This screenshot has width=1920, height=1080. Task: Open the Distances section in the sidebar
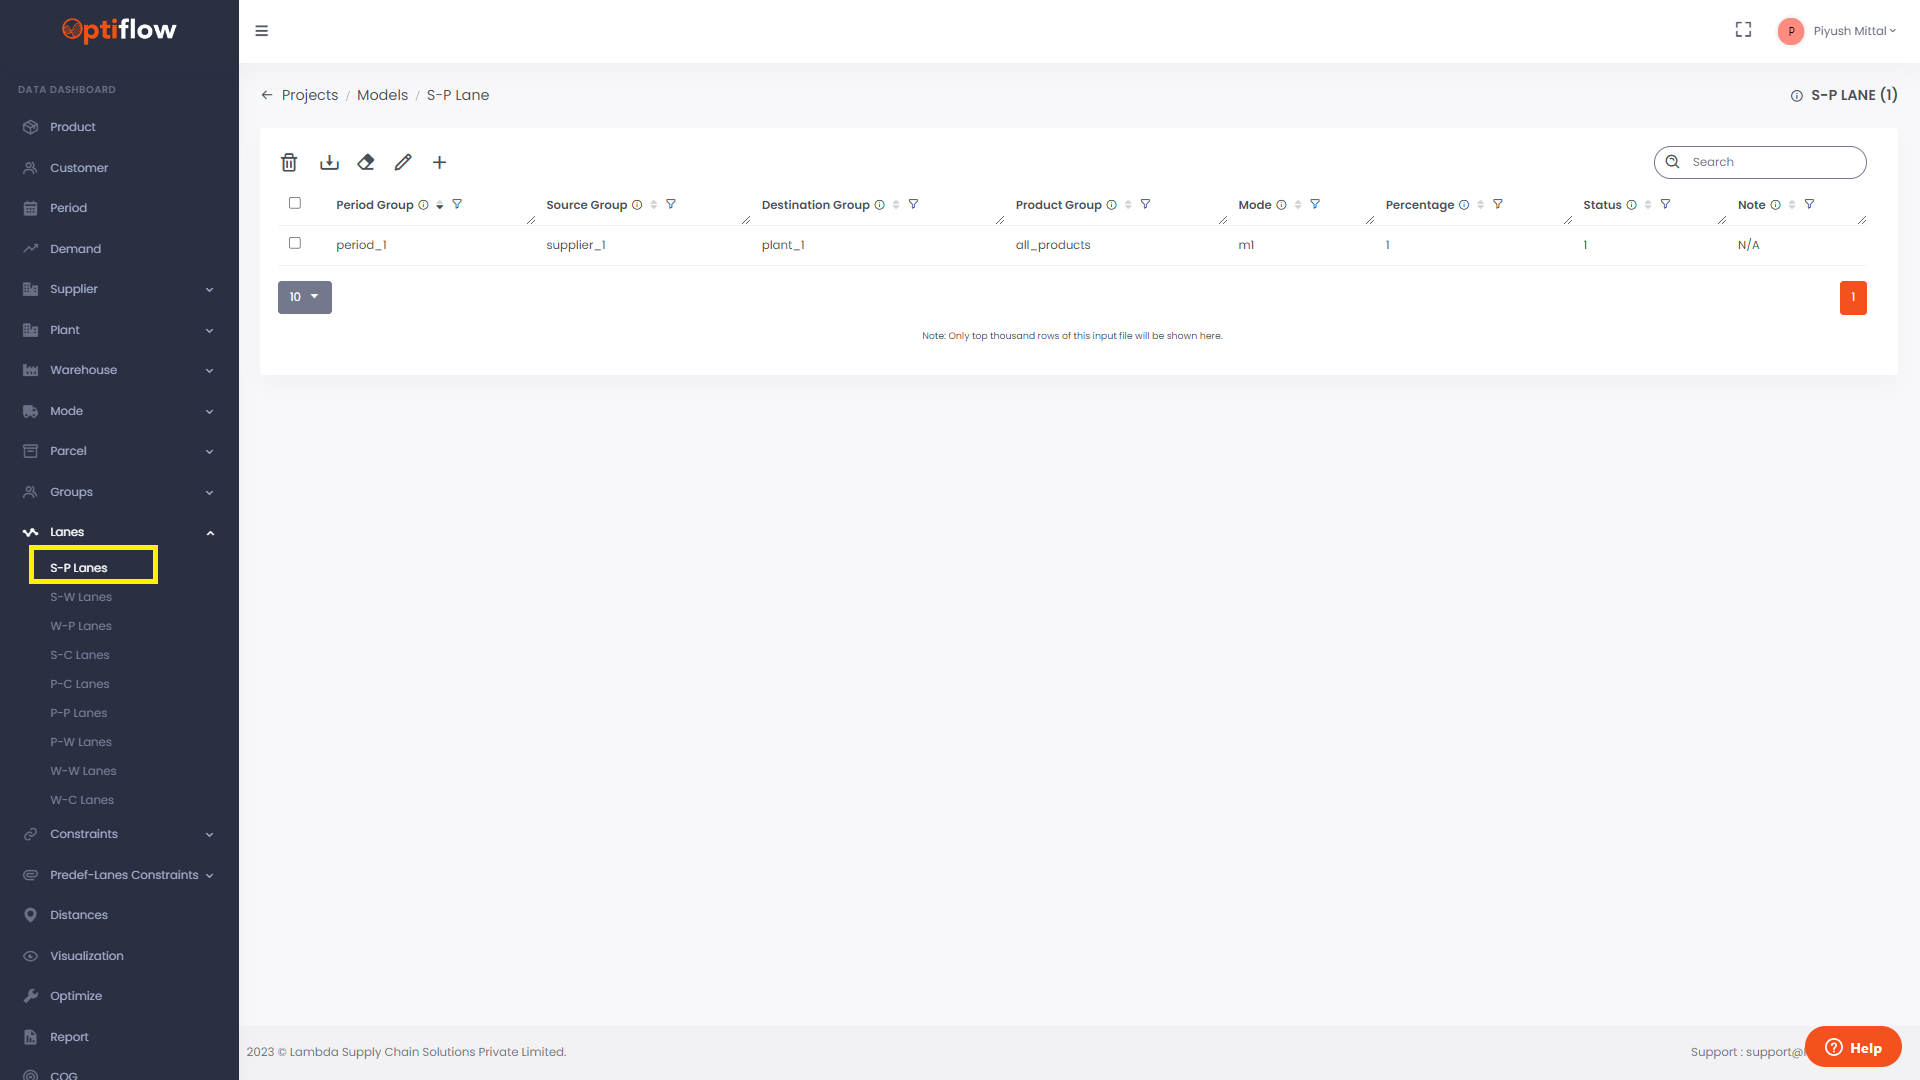(79, 914)
